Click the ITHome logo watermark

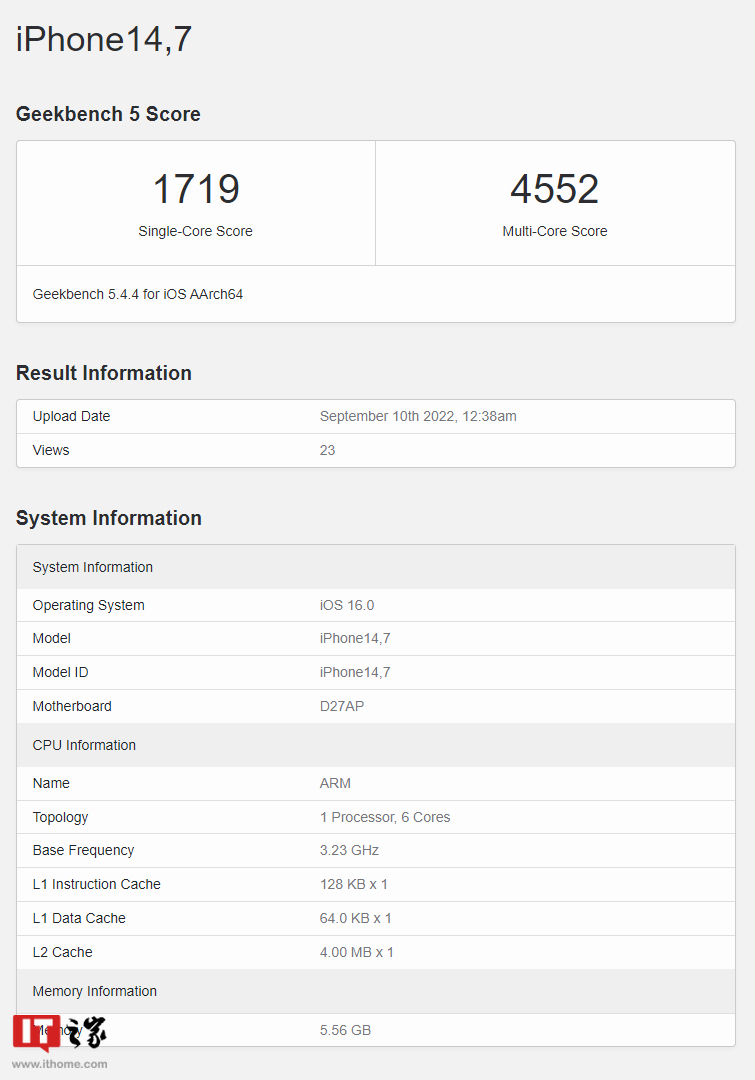click(x=59, y=1033)
